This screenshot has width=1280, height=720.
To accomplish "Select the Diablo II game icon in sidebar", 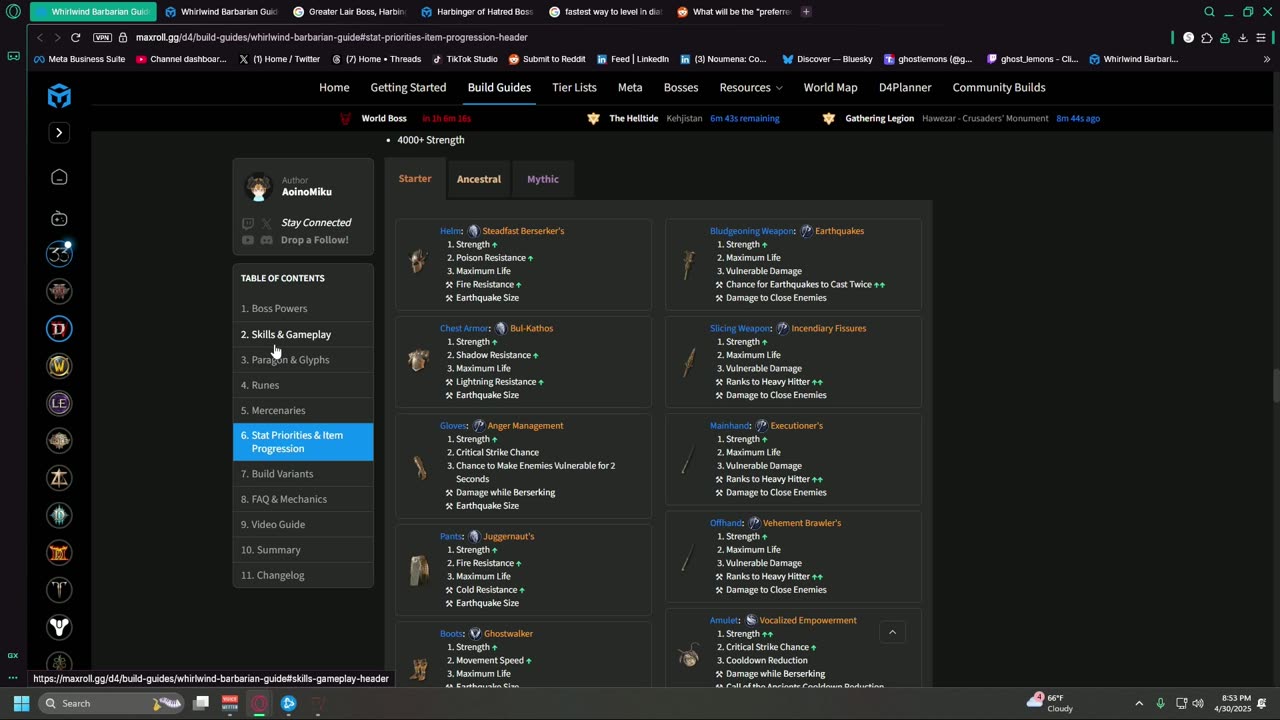I will coord(59,552).
